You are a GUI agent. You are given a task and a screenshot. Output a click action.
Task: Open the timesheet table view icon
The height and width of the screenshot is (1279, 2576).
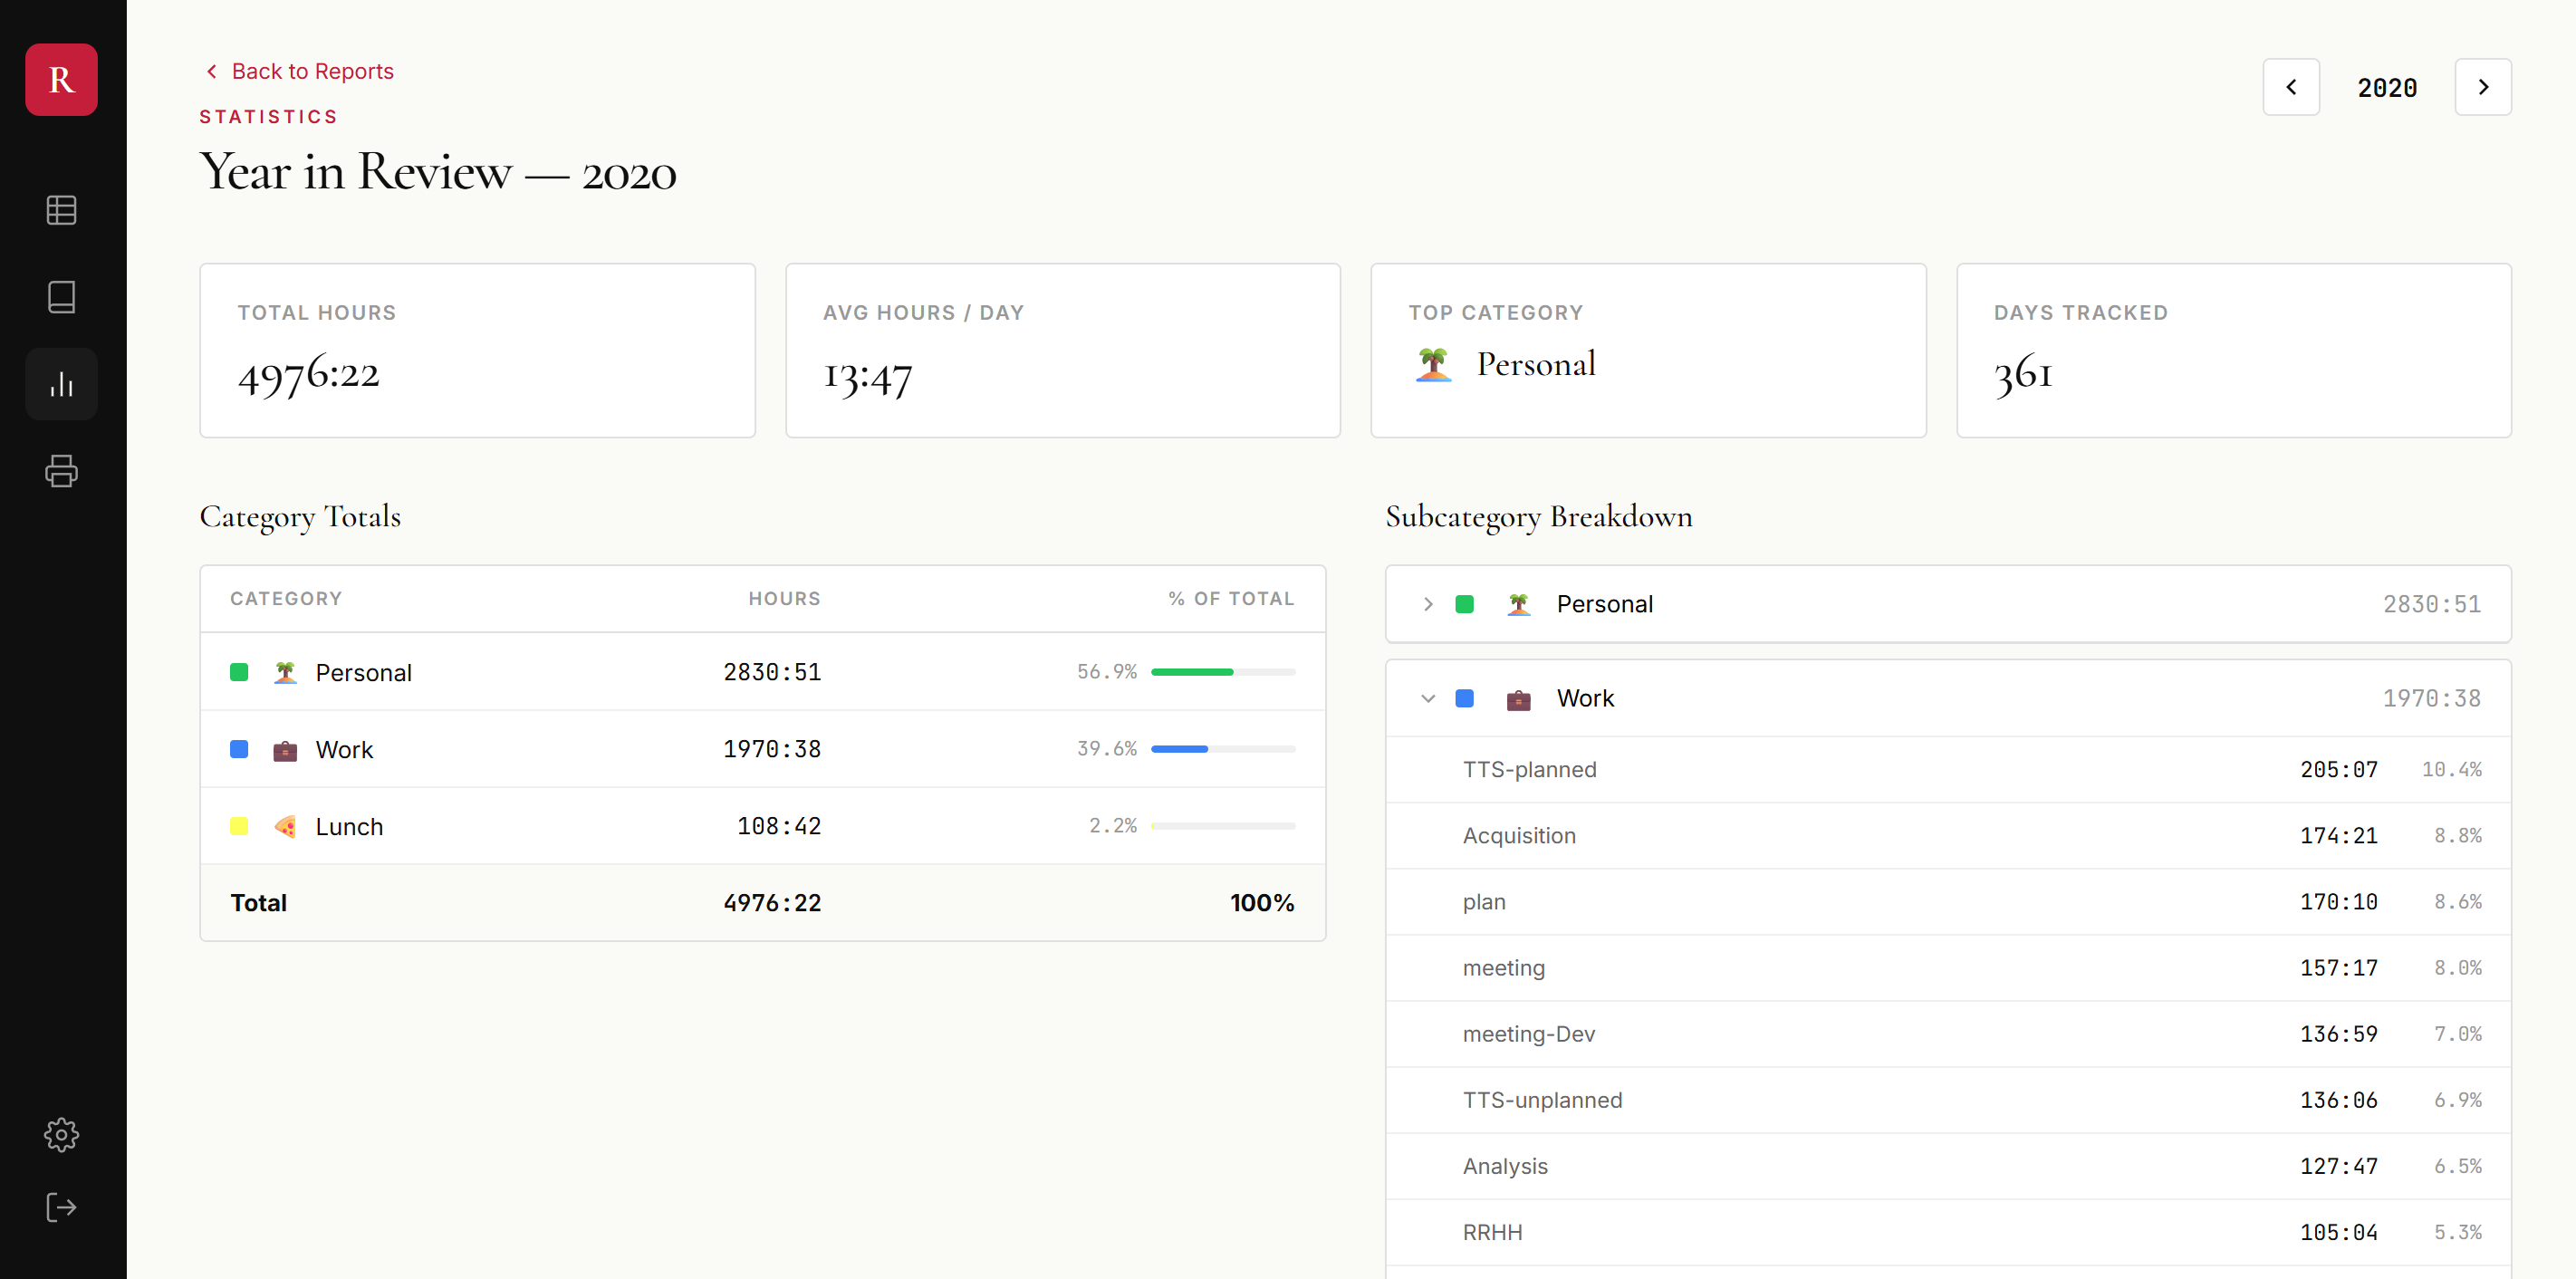[x=61, y=210]
